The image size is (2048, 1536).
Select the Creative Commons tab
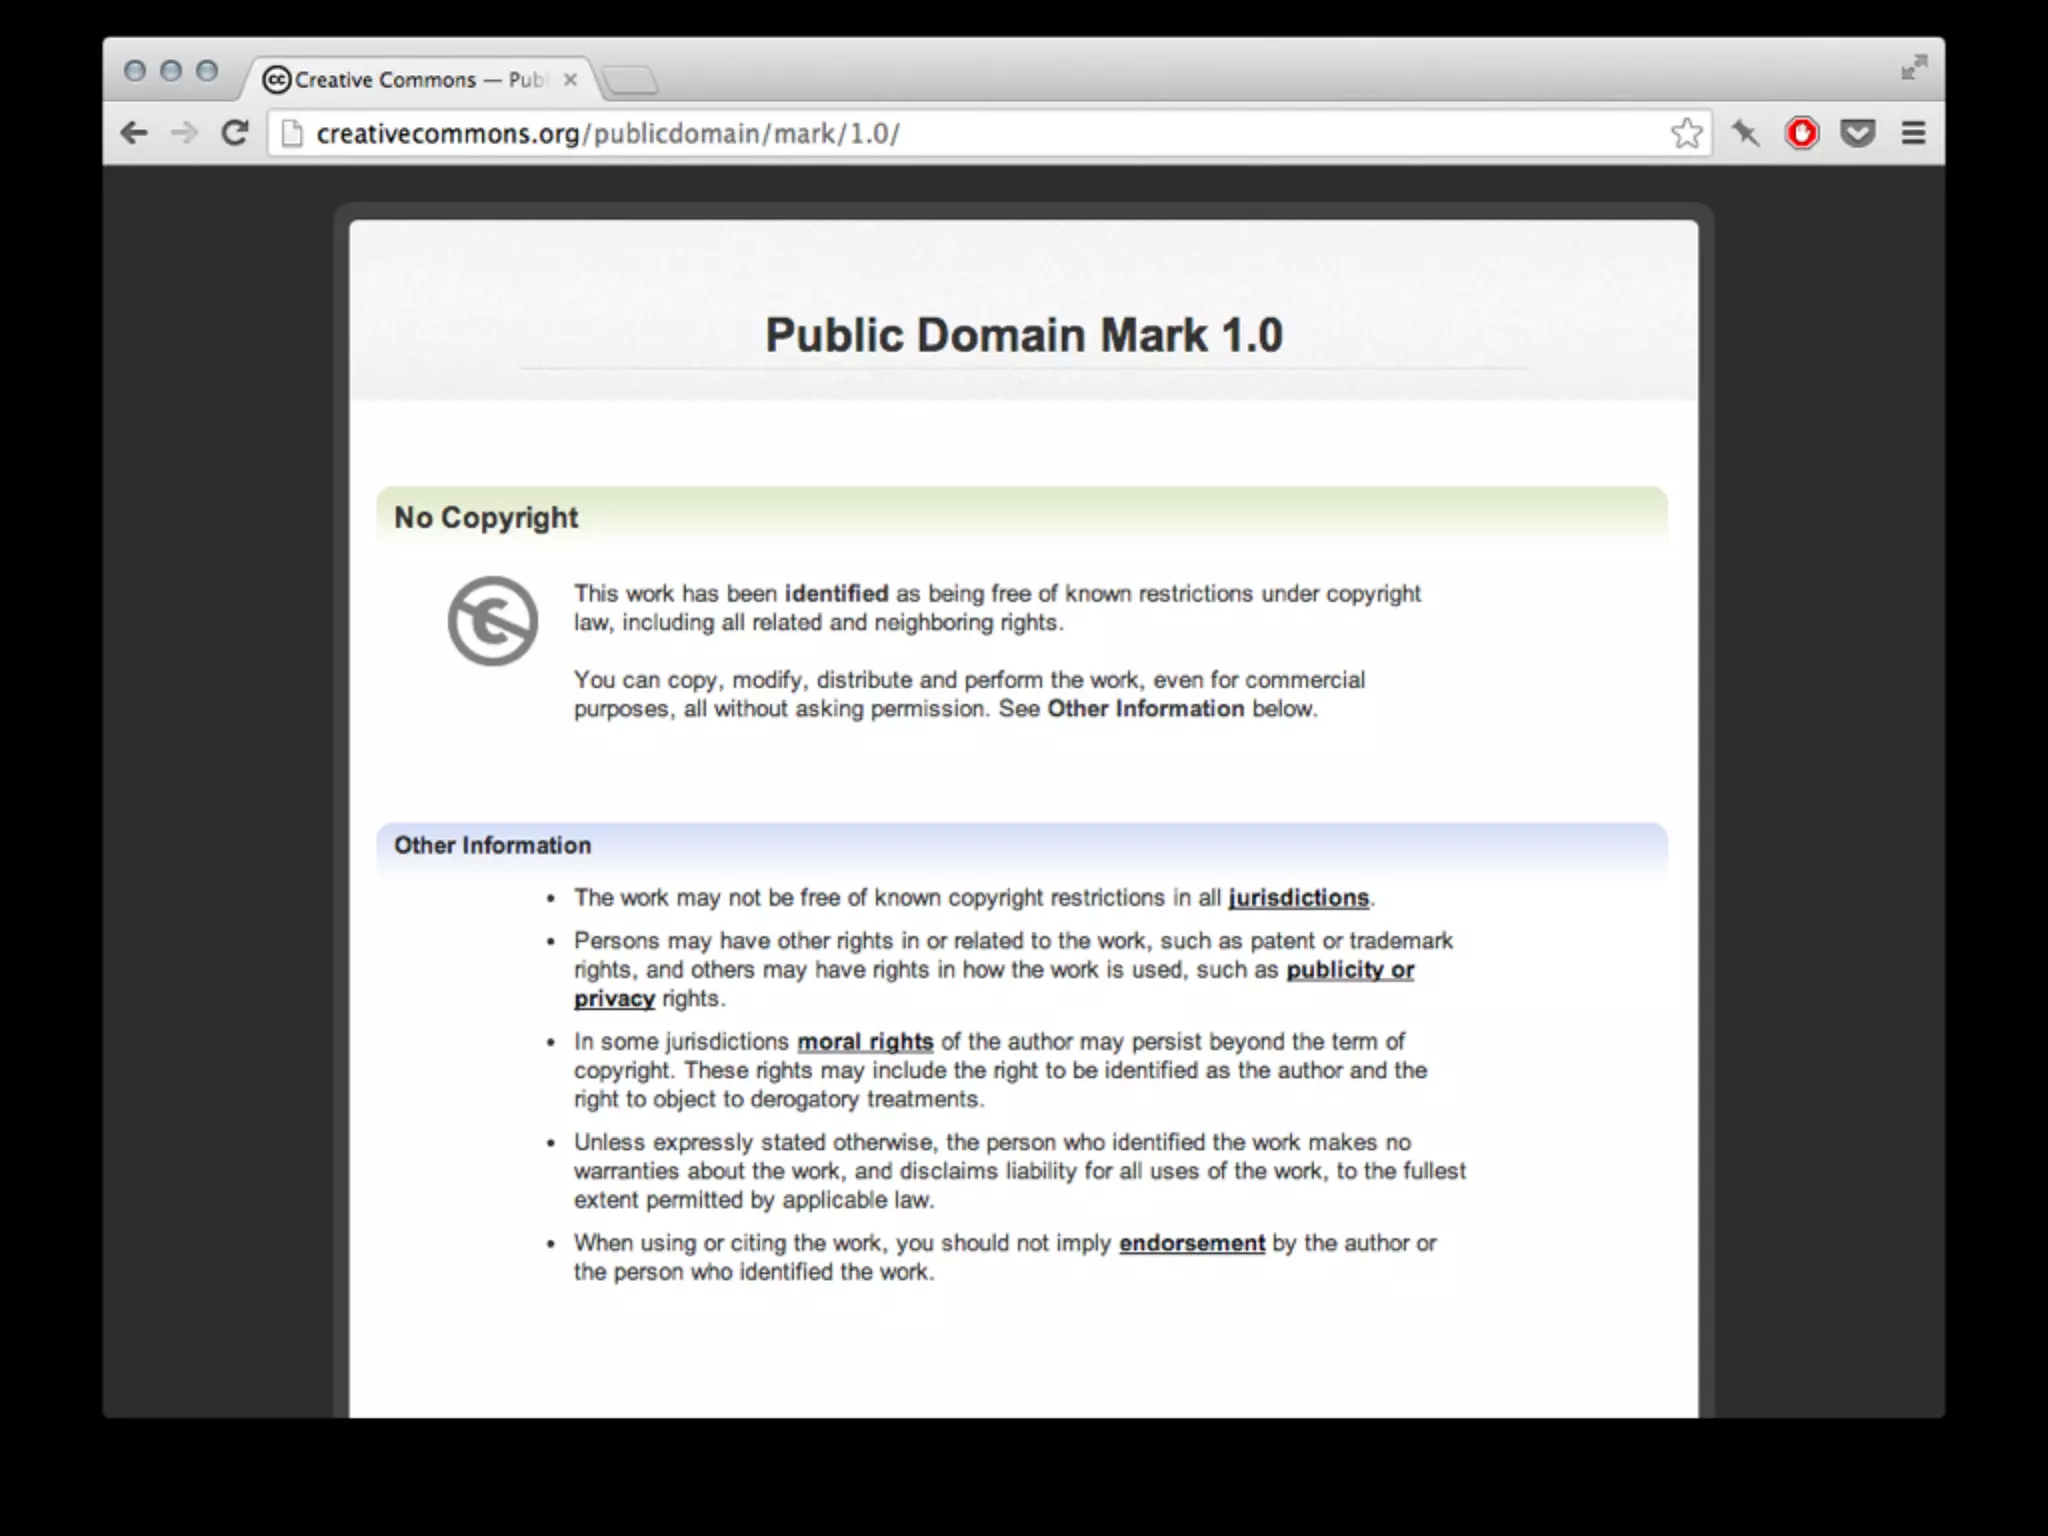point(400,80)
